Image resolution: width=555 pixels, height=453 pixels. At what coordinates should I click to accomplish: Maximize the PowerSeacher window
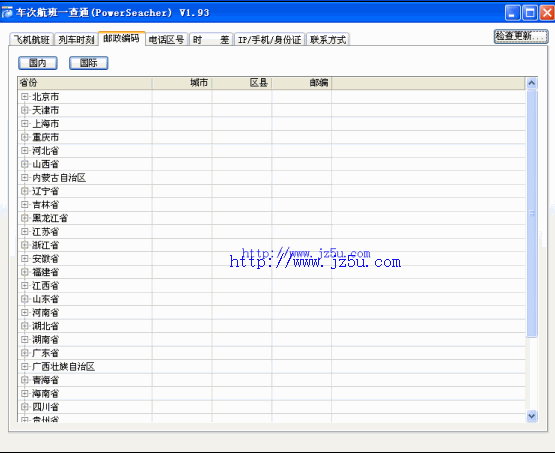pos(530,13)
